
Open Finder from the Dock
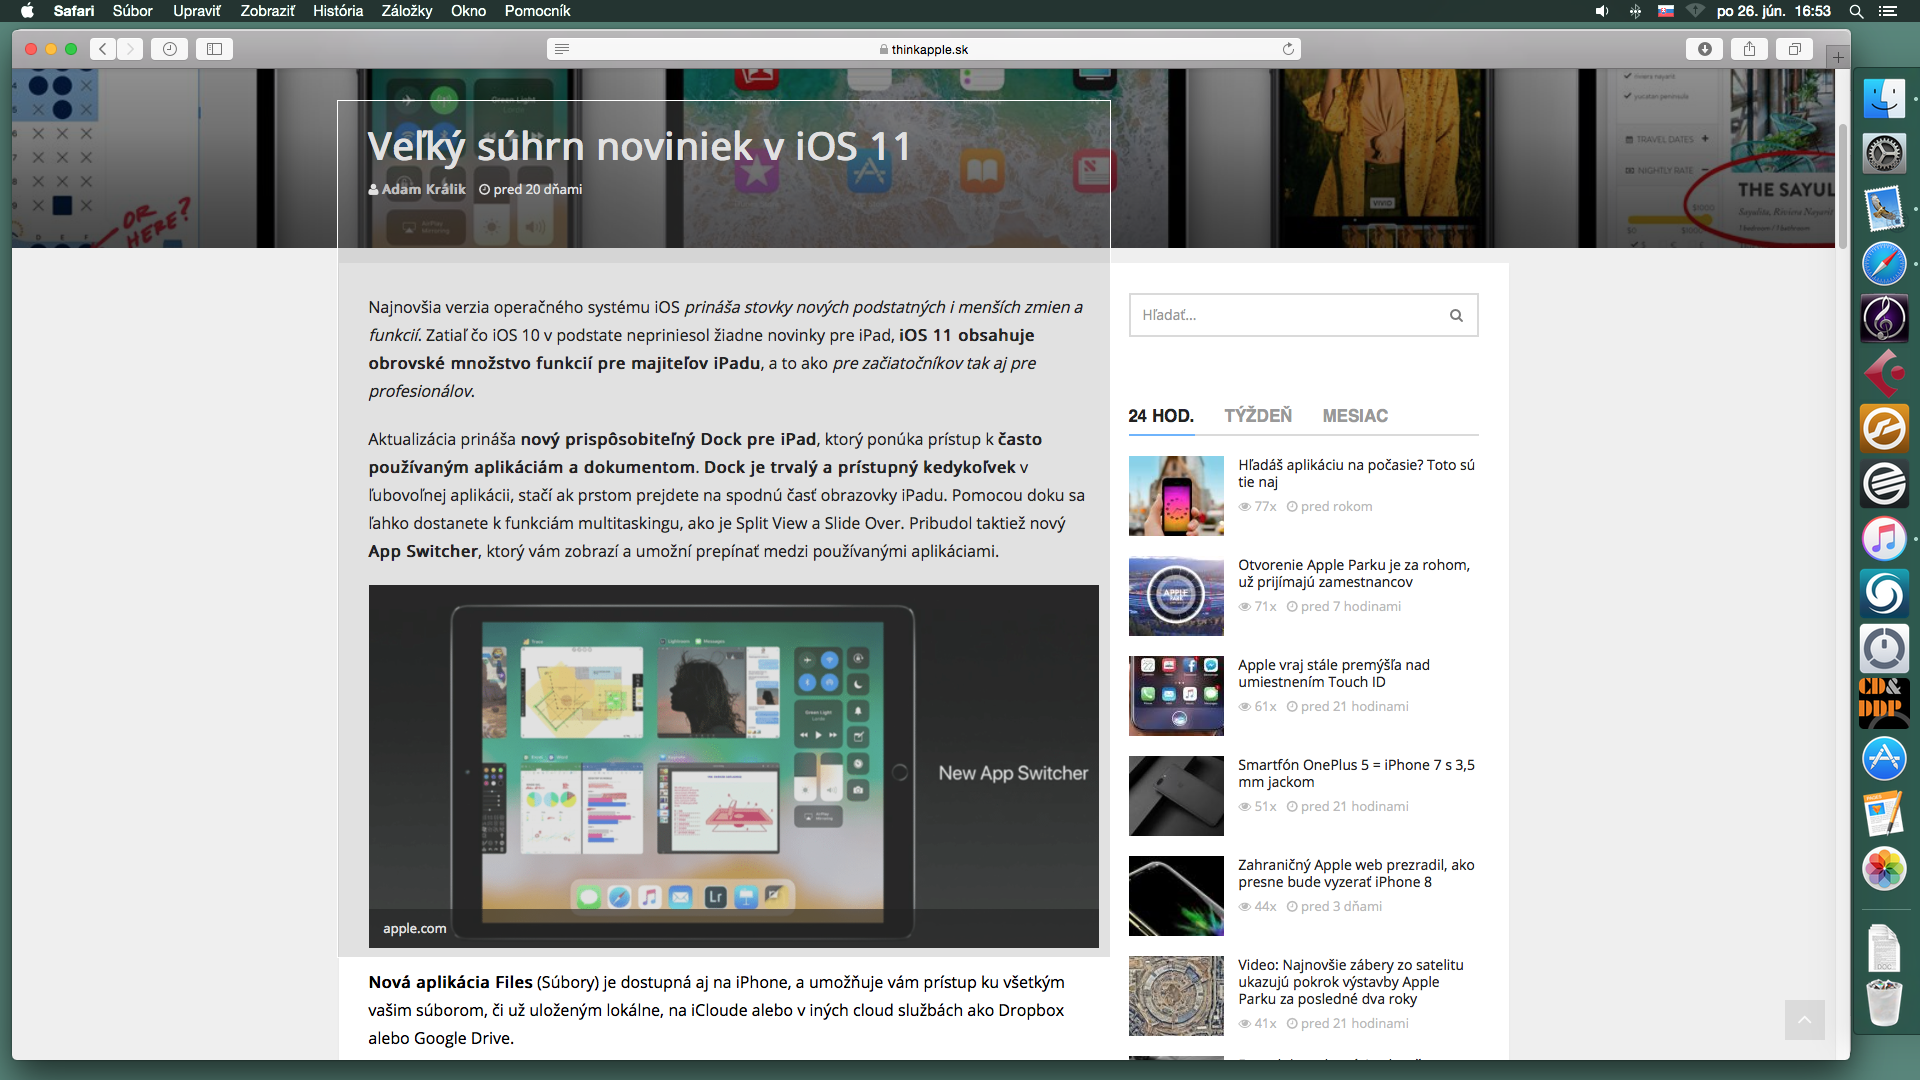(1884, 98)
